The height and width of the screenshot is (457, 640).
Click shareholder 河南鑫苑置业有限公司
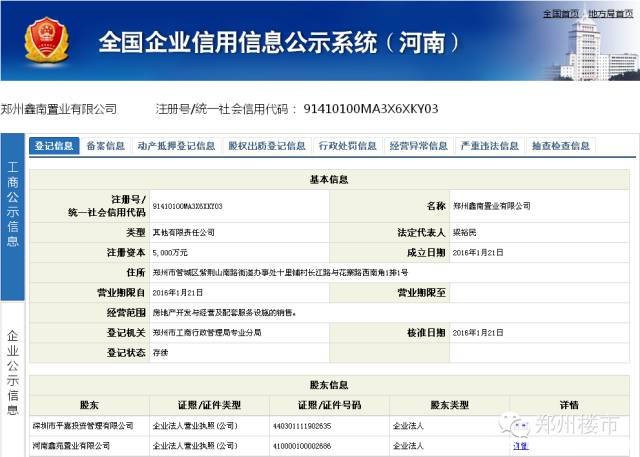(x=71, y=446)
